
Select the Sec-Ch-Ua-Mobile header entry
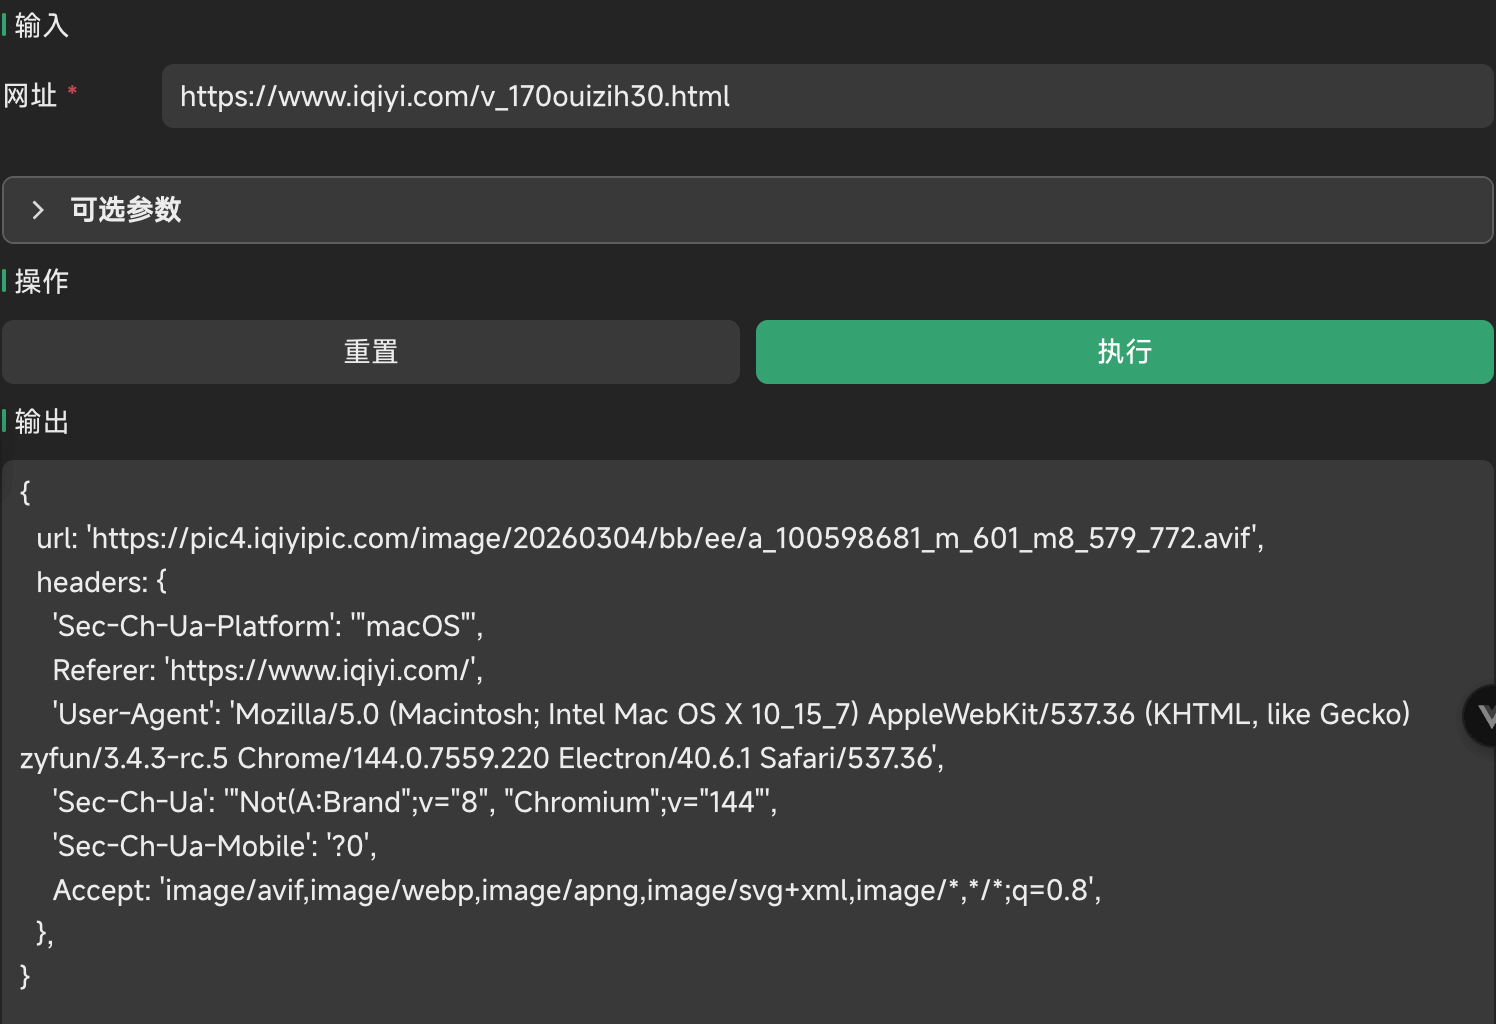pos(210,845)
